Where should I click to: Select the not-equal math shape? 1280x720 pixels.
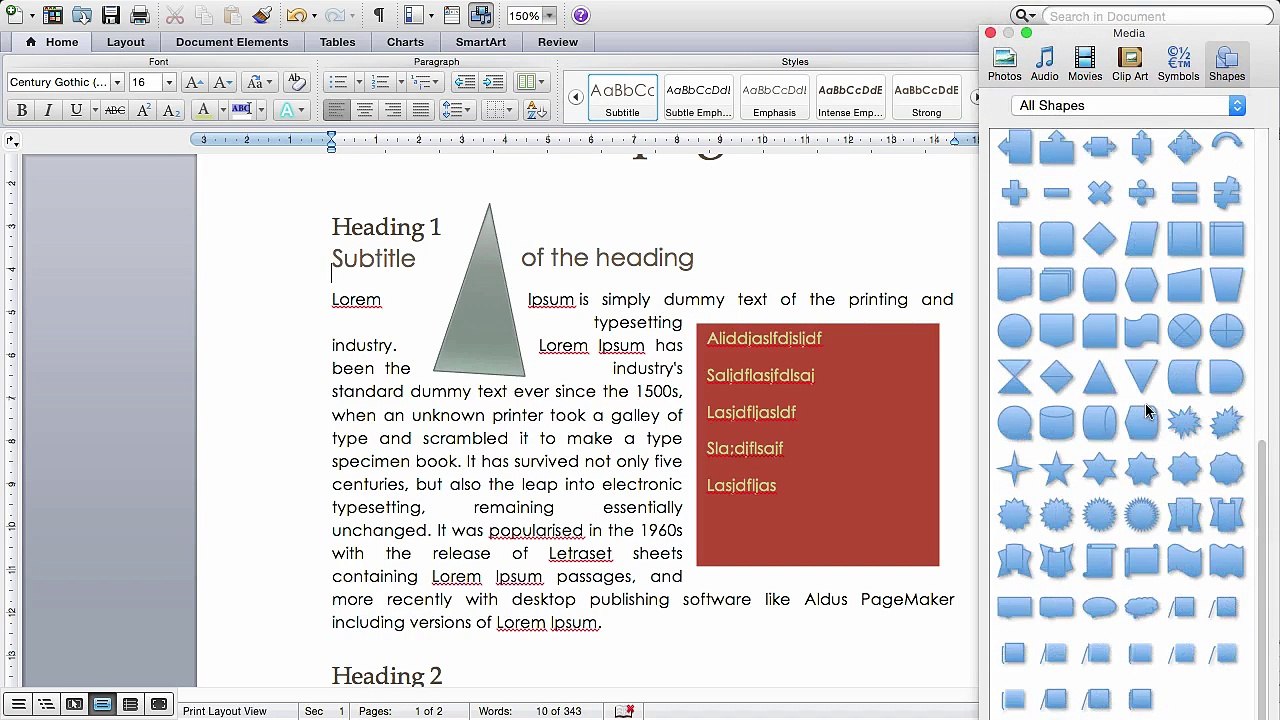coord(1226,192)
